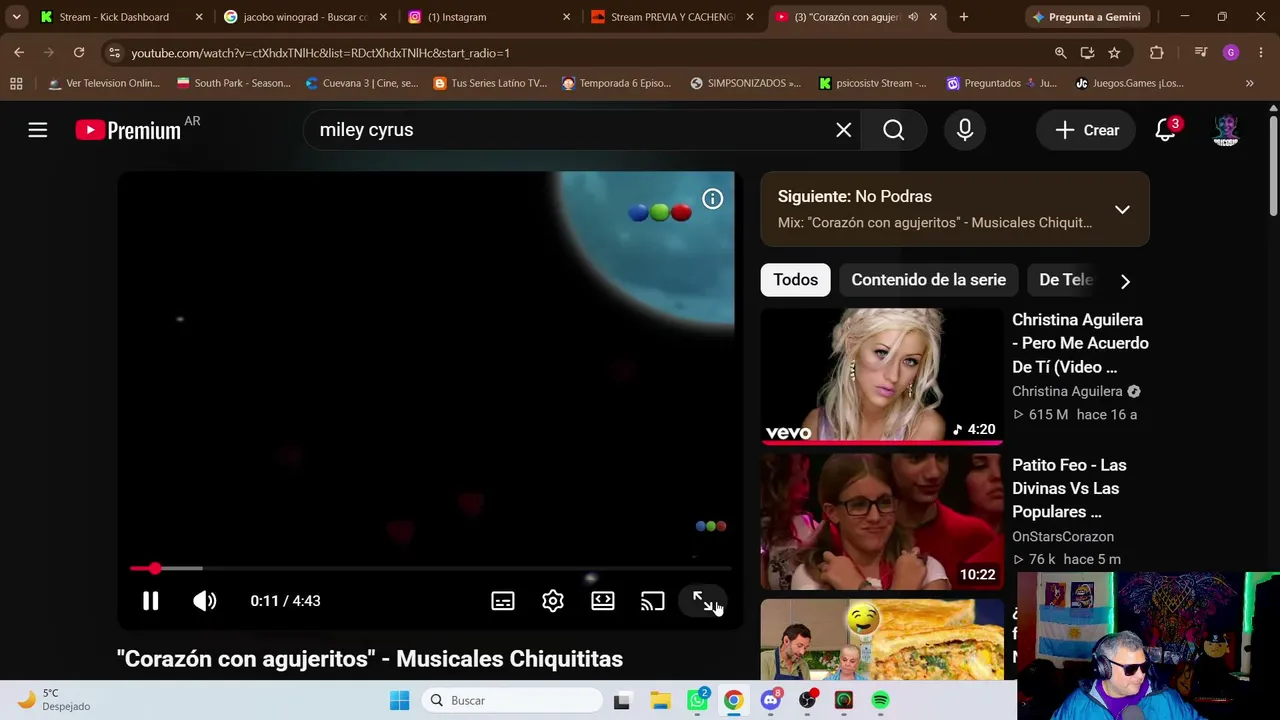This screenshot has width=1280, height=720.
Task: Open the Chrome three-dot menu
Action: 1261,53
